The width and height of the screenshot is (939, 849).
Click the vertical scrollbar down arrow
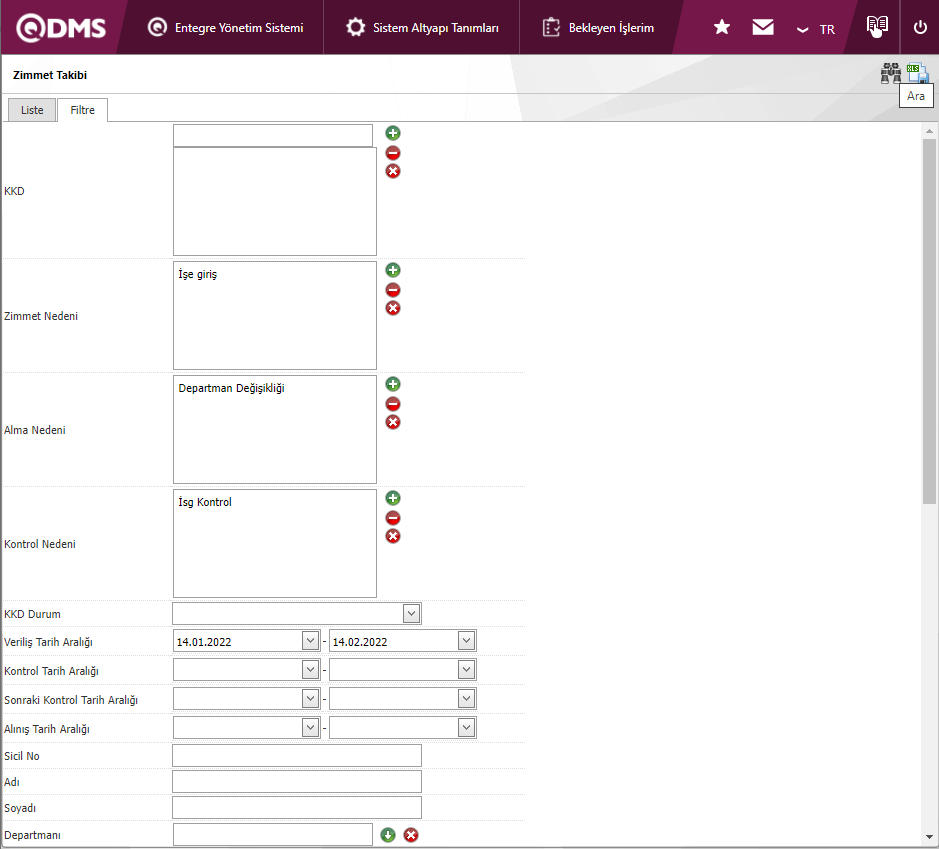(x=929, y=837)
